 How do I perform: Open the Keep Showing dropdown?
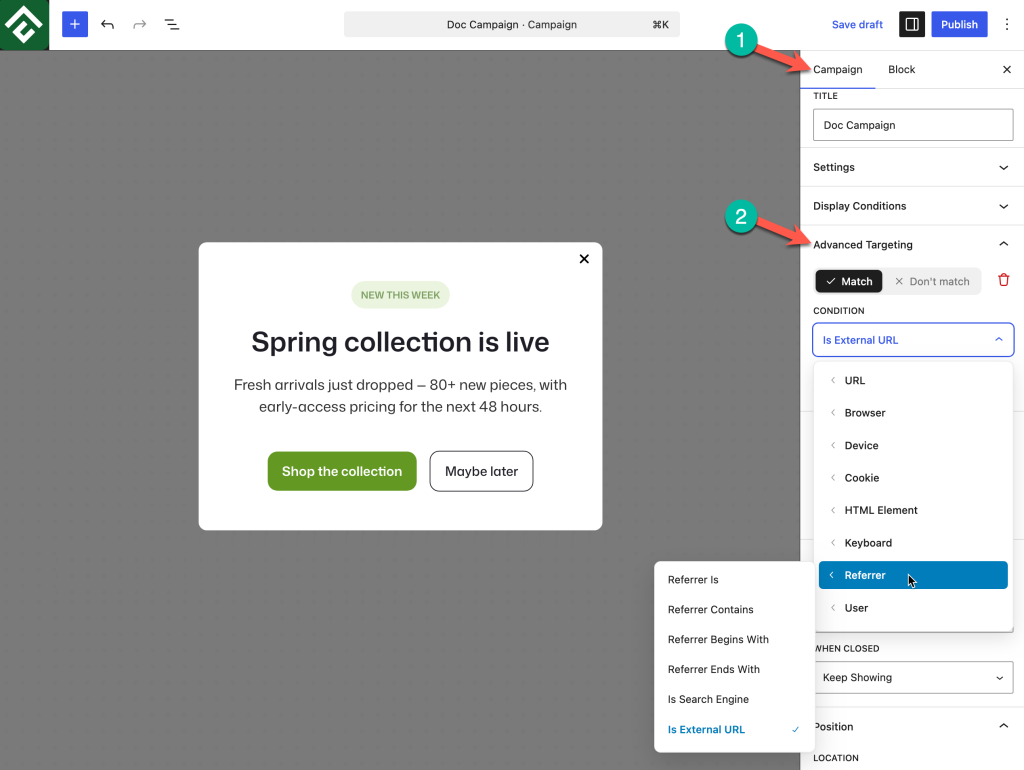point(913,677)
